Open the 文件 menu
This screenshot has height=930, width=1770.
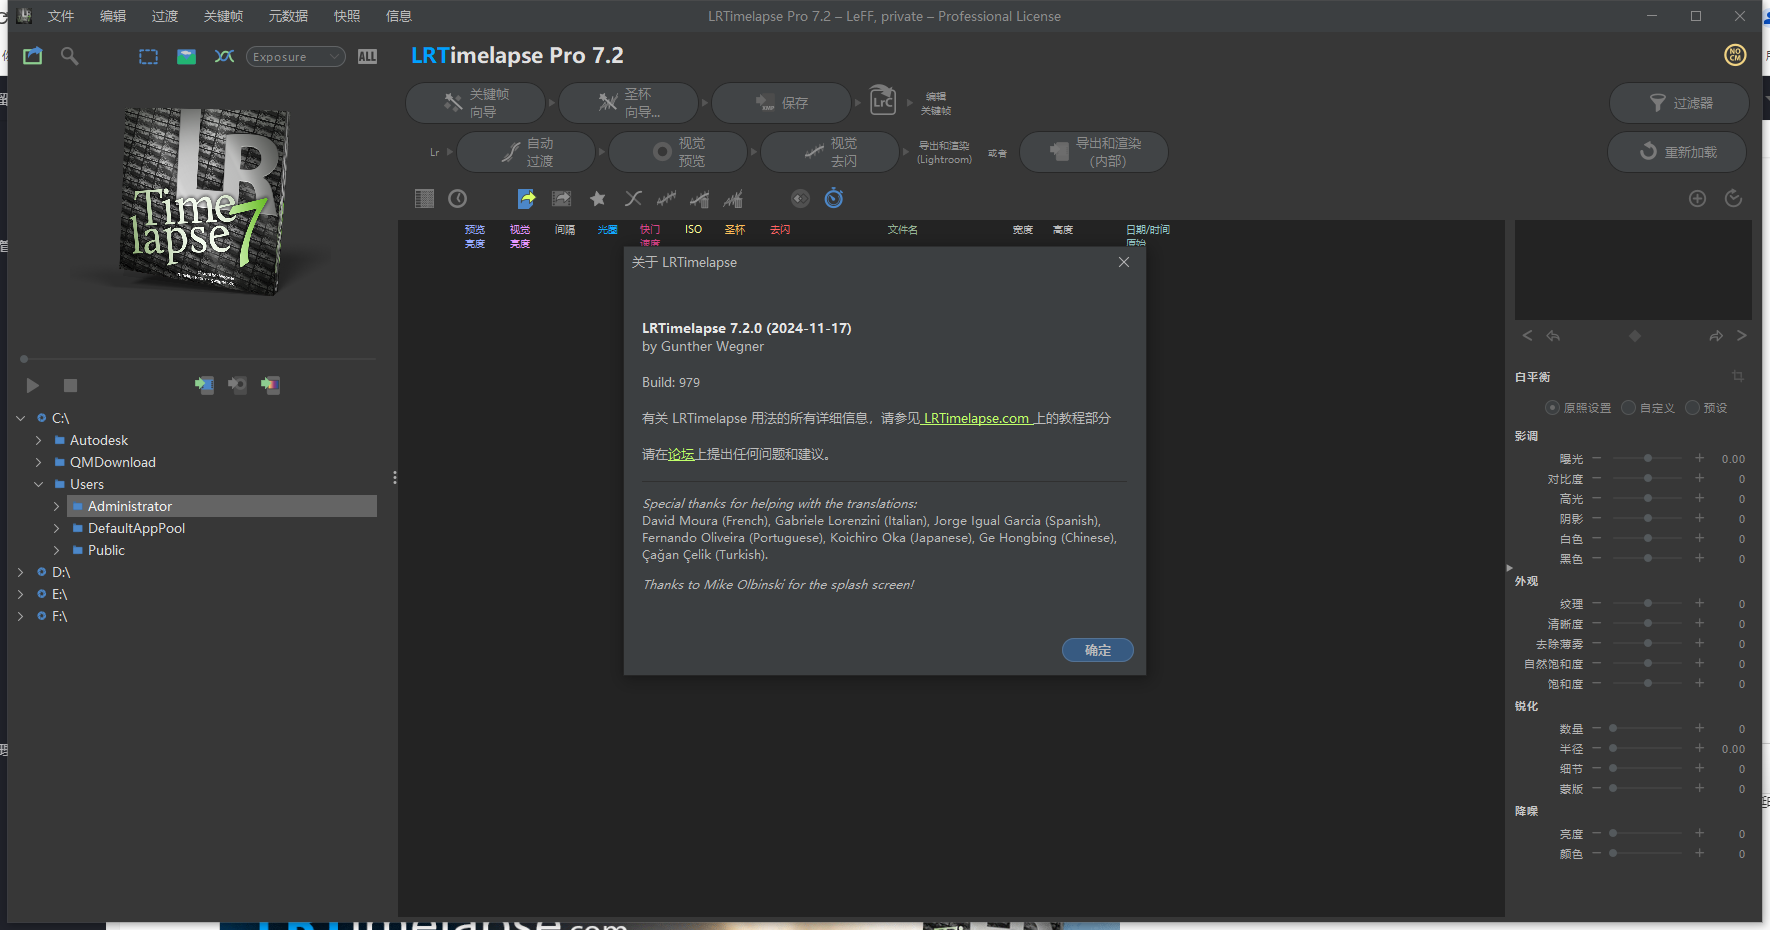[x=61, y=16]
